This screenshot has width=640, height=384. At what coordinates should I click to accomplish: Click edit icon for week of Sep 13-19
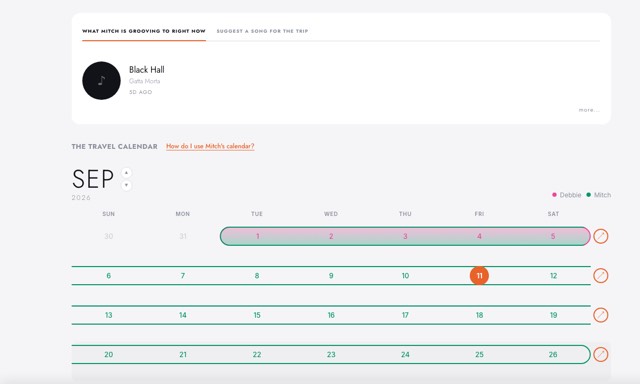pyautogui.click(x=600, y=315)
